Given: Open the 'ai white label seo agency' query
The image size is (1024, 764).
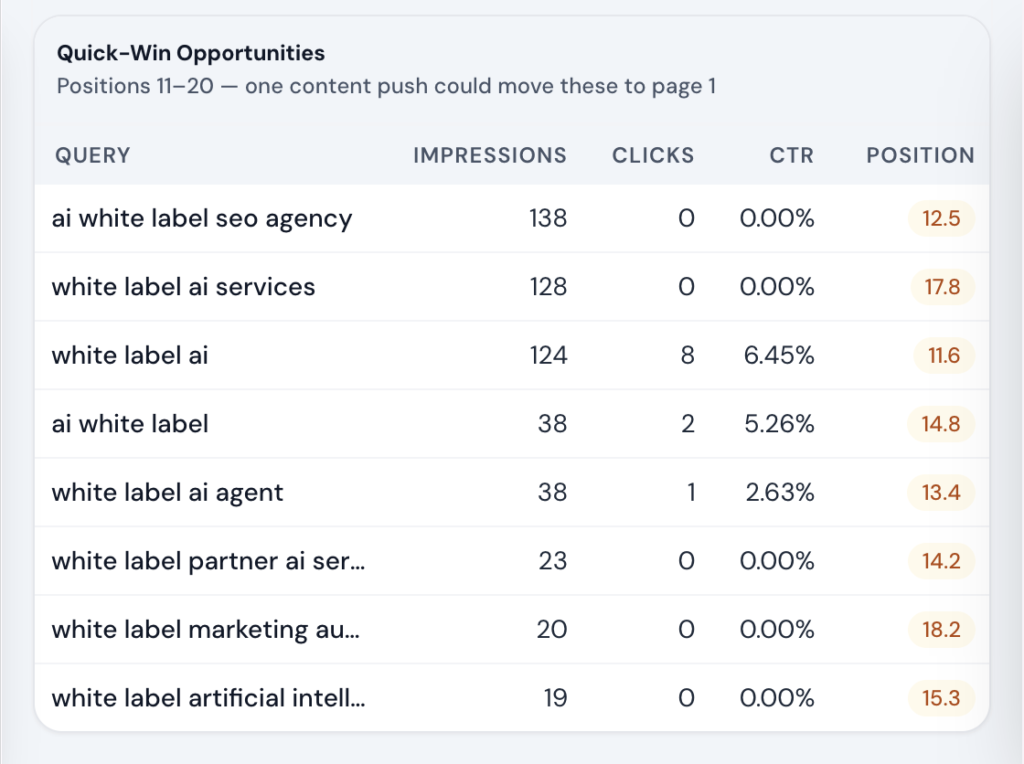Looking at the screenshot, I should [x=202, y=218].
